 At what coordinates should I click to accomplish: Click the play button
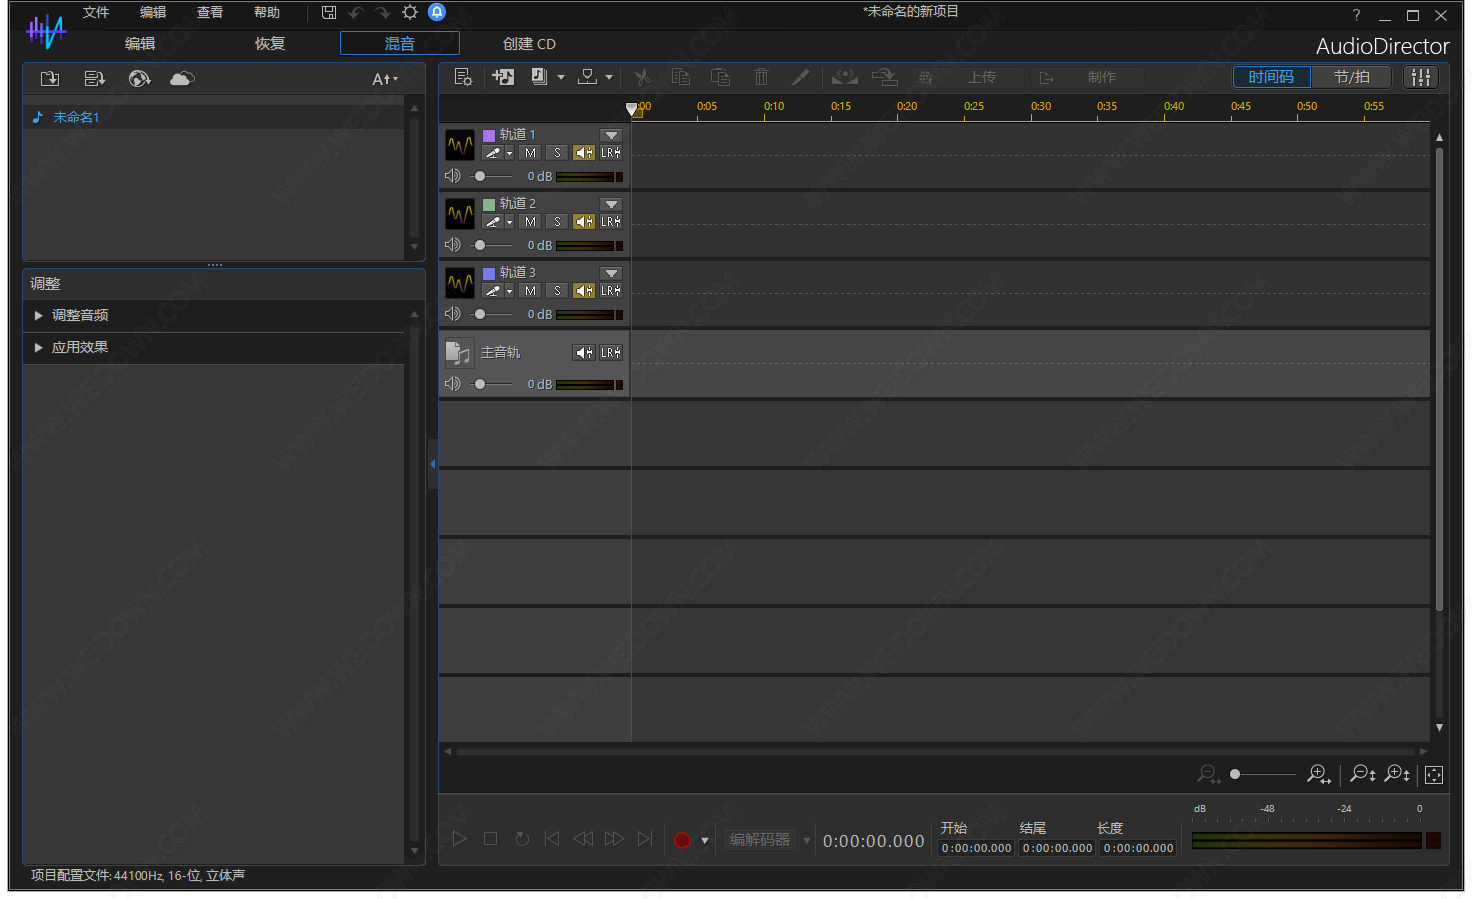[459, 839]
